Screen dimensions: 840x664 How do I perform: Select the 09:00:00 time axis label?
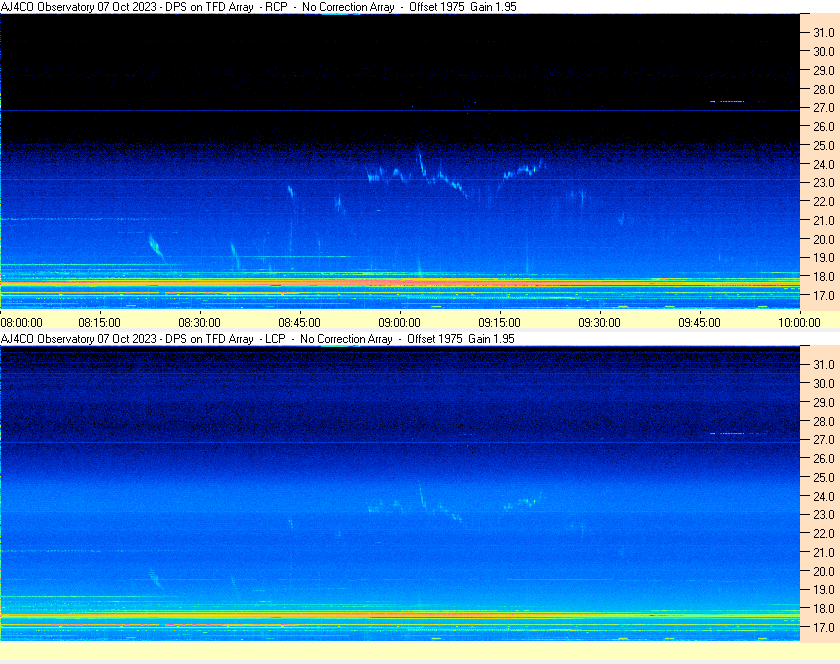400,323
